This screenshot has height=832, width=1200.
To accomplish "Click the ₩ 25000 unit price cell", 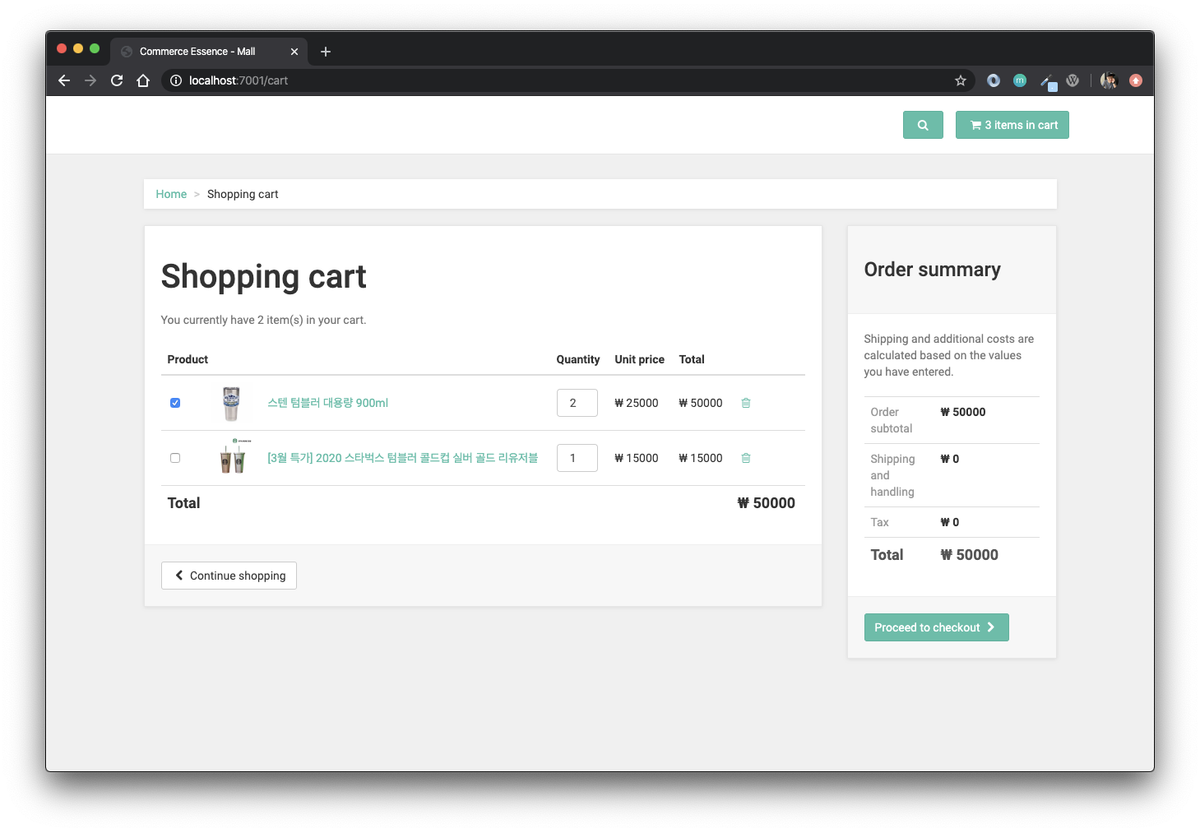I will coord(637,403).
